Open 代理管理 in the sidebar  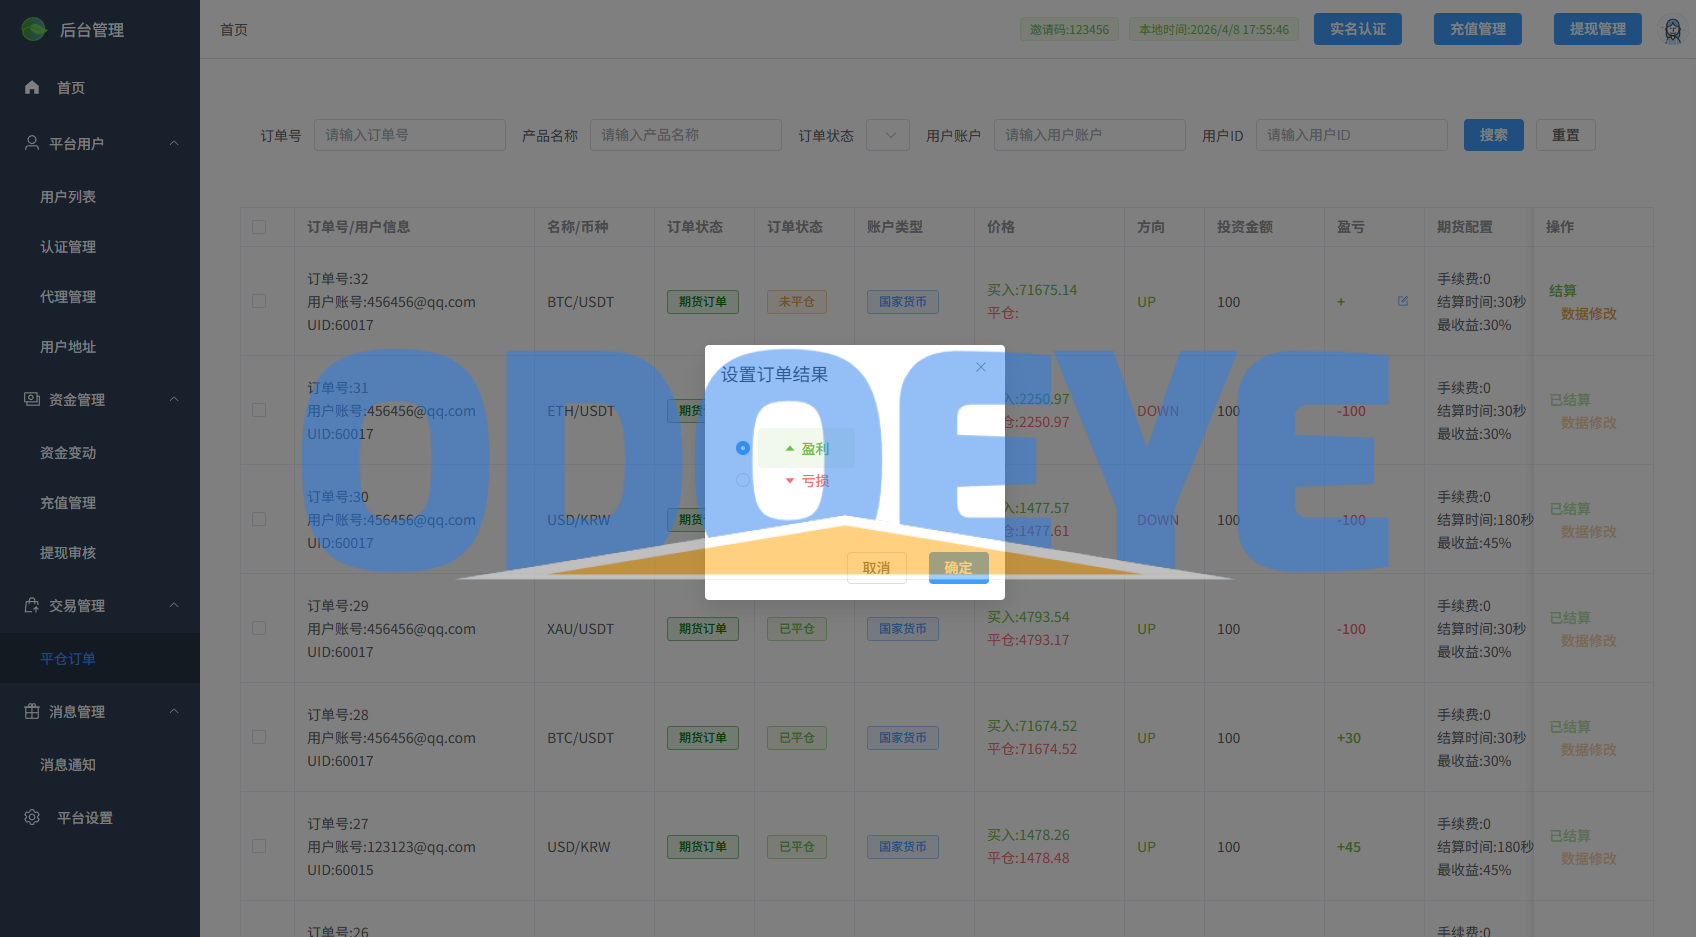click(68, 297)
